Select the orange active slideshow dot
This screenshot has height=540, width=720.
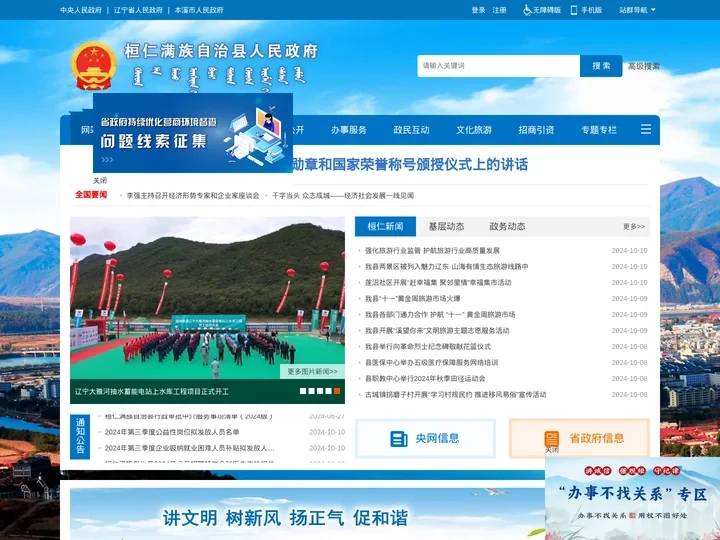(337, 391)
